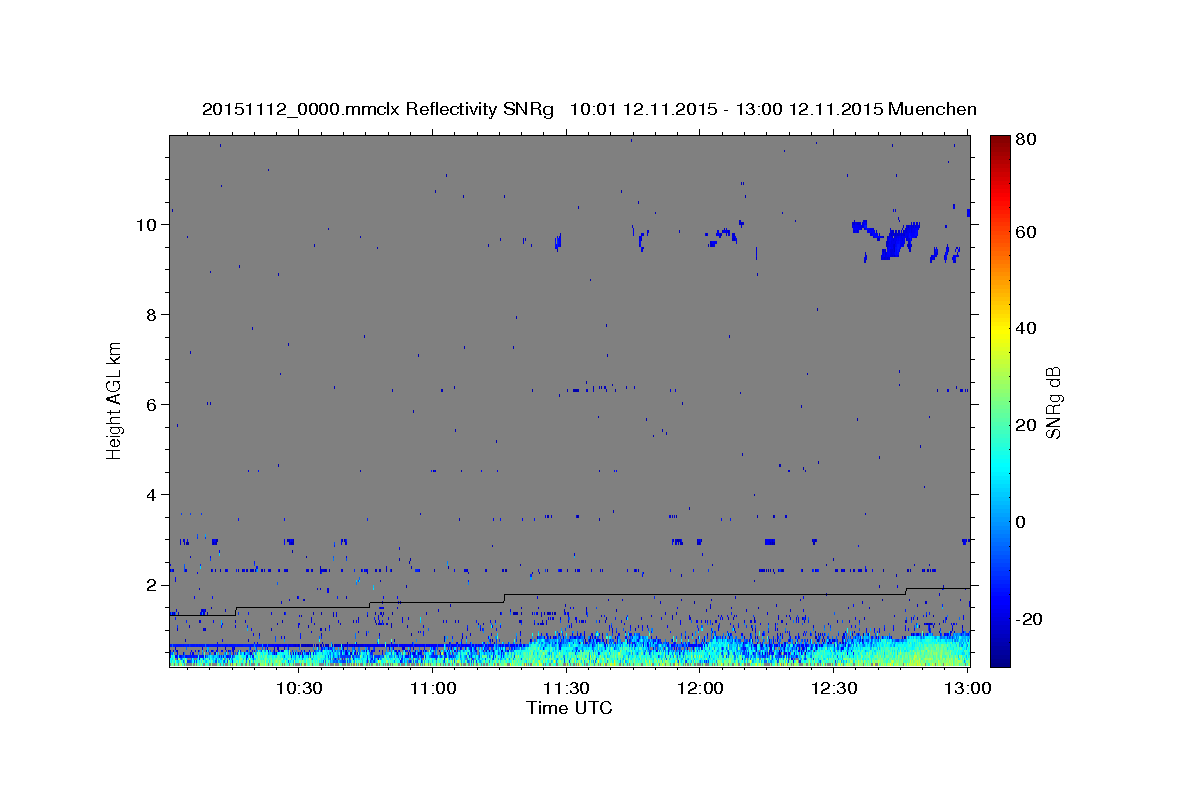Click the blue echo cluster at 3 km near 12:15
This screenshot has width=1200, height=800.
(x=769, y=541)
